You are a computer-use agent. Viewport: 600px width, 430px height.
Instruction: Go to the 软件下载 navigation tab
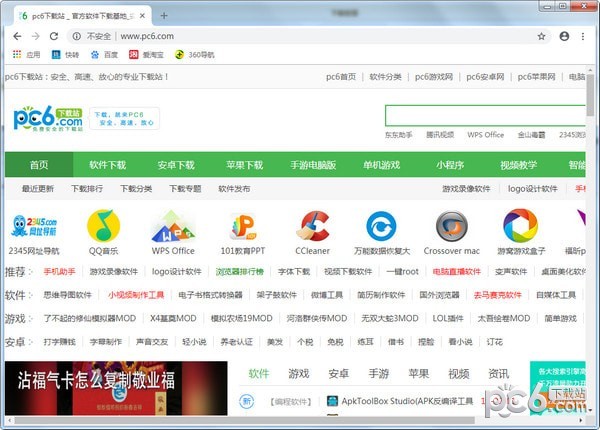107,165
